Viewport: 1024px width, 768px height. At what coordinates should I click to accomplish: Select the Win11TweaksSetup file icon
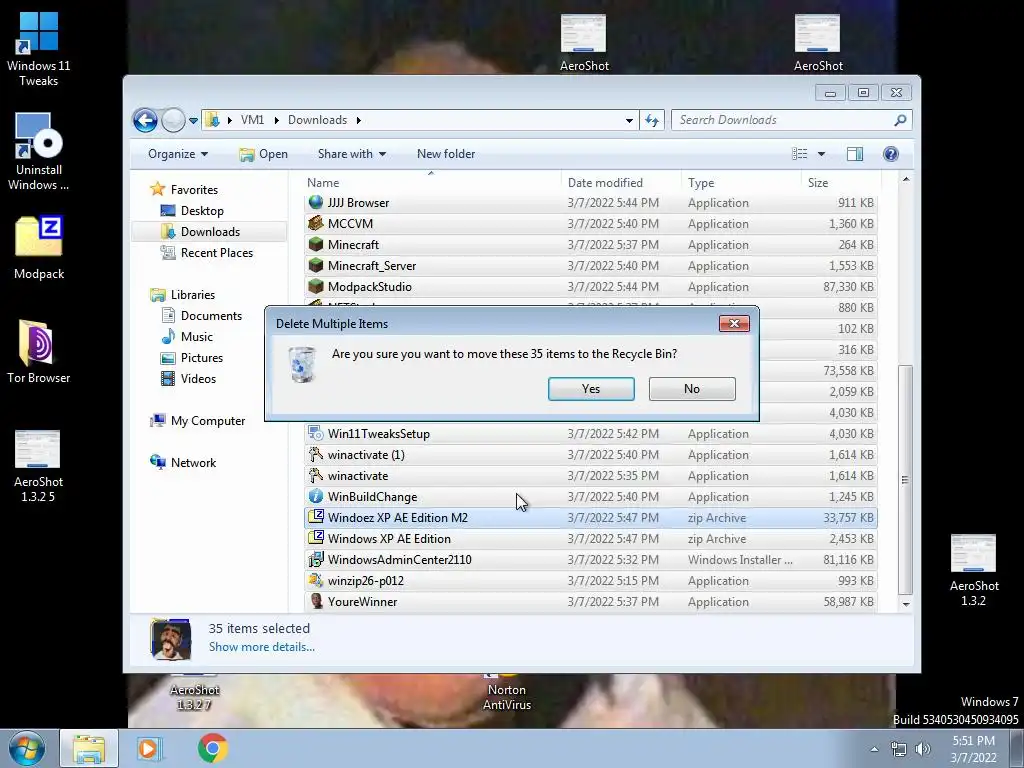(316, 434)
